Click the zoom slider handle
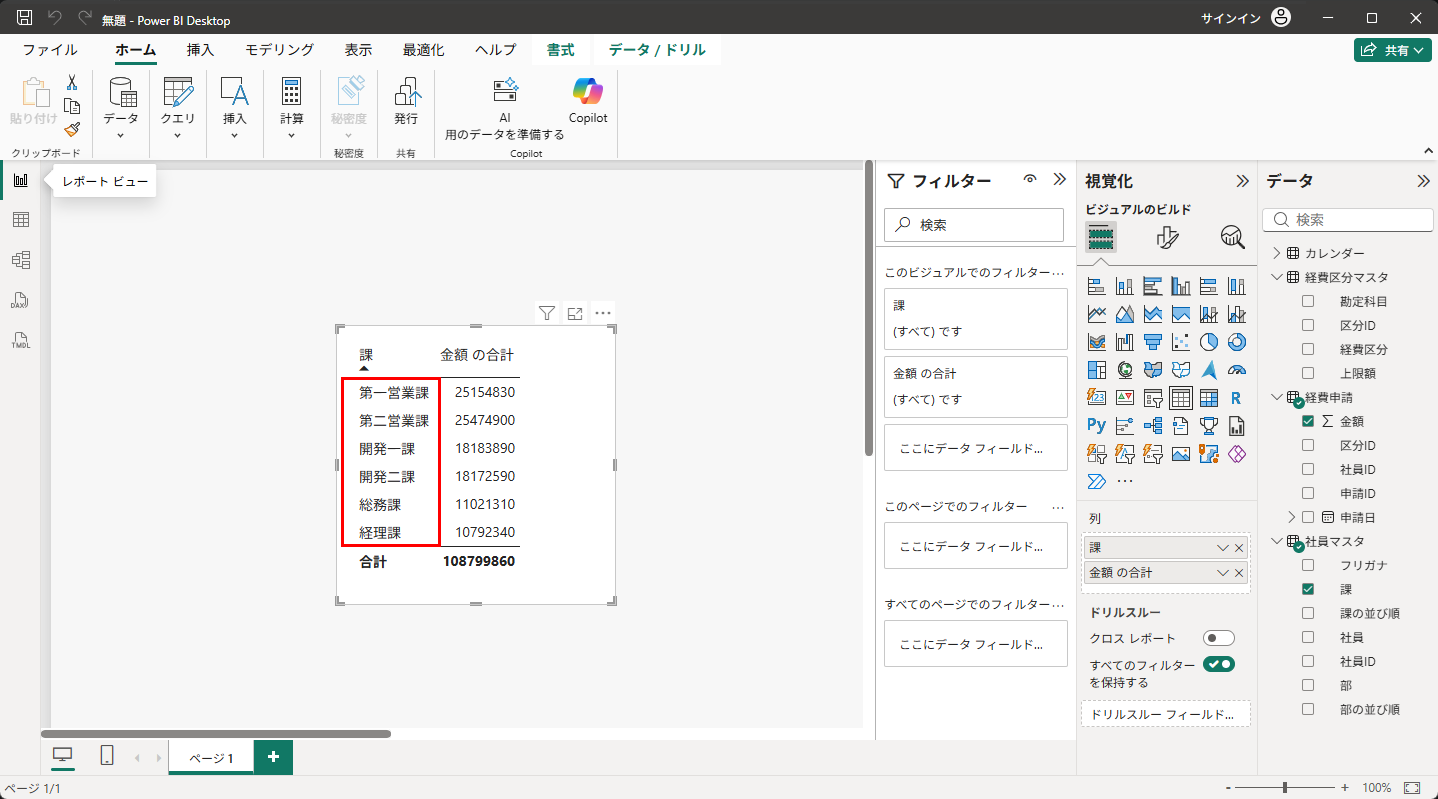This screenshot has height=799, width=1438. tap(1284, 788)
